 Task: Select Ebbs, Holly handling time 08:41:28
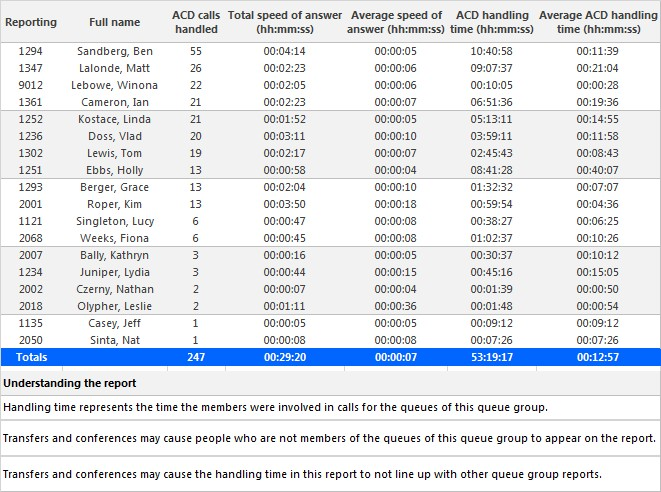click(x=492, y=170)
